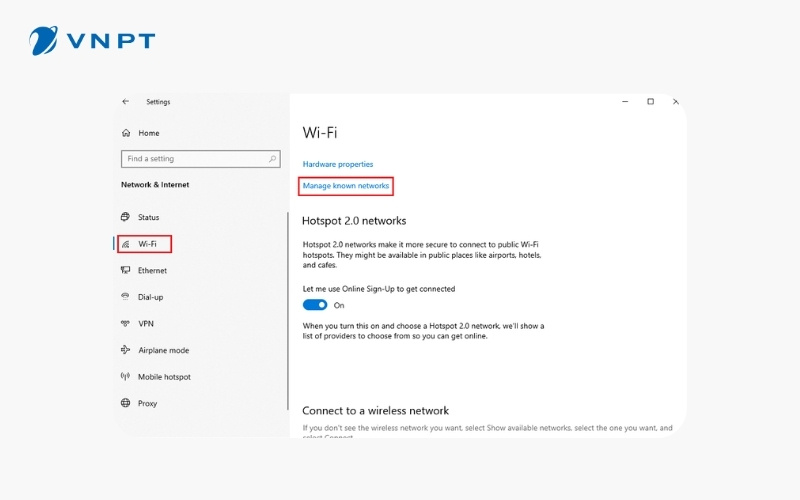Select the Status globe icon
The image size is (800, 500).
125,217
